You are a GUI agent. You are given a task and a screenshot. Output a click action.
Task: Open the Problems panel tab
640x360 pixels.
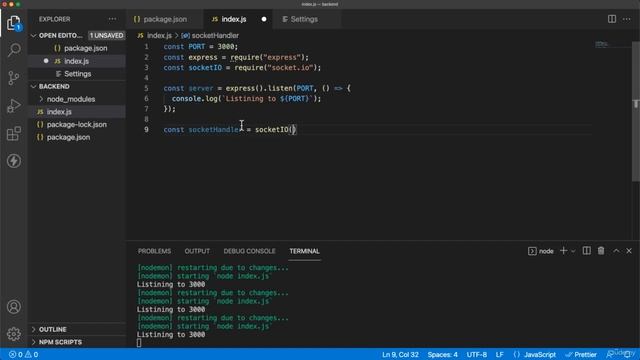[x=154, y=251]
